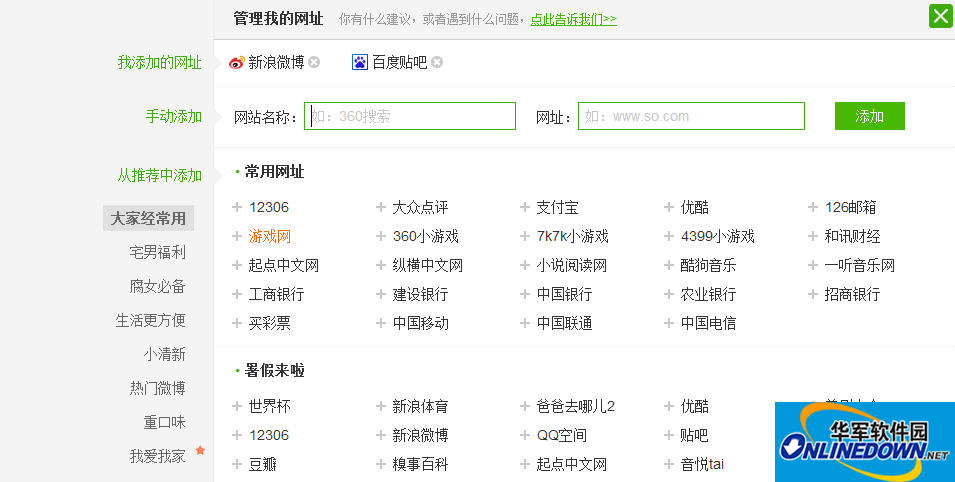Select 大家经常用 category tab

click(148, 218)
